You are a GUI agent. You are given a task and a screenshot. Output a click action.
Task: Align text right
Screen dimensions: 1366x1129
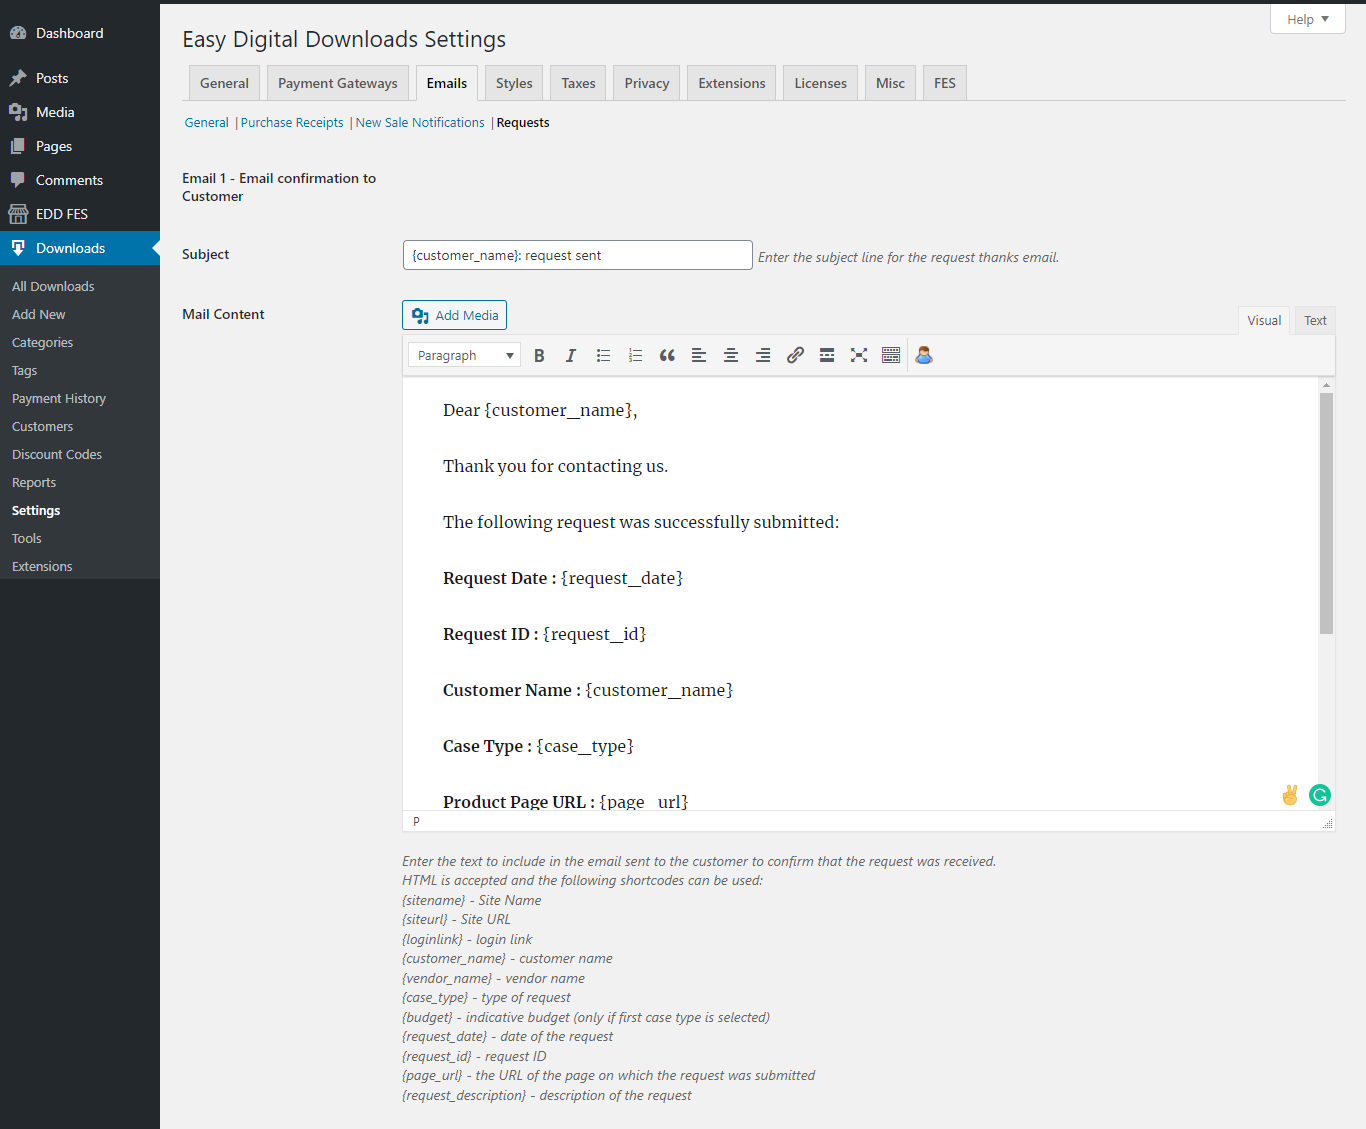pos(763,355)
